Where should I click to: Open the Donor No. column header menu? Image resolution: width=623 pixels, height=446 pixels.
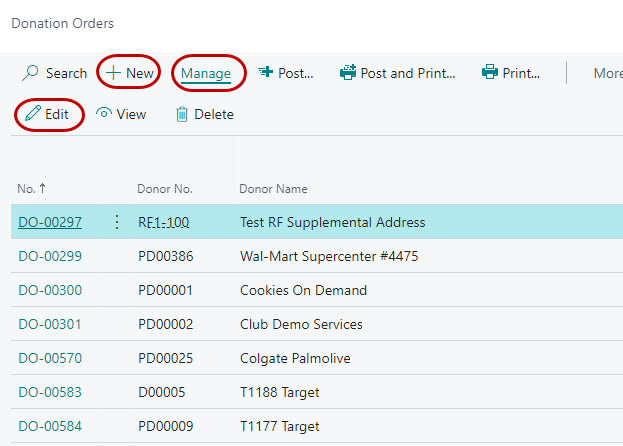[x=165, y=189]
